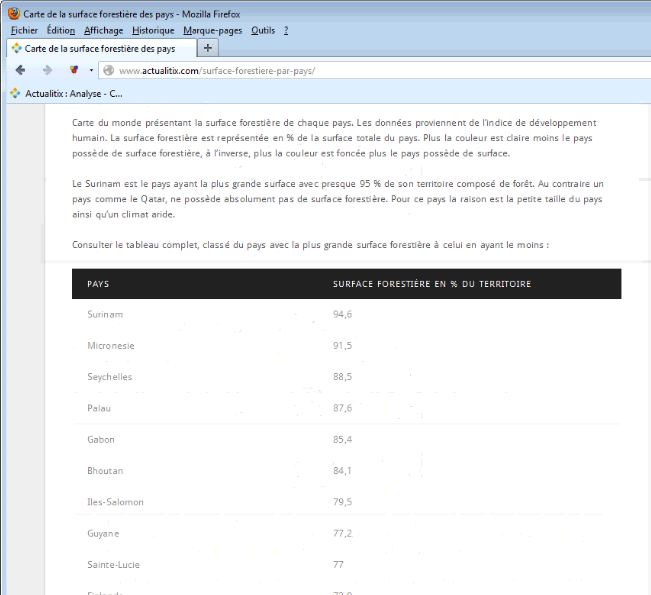Select the Seychelles cell

pos(110,377)
